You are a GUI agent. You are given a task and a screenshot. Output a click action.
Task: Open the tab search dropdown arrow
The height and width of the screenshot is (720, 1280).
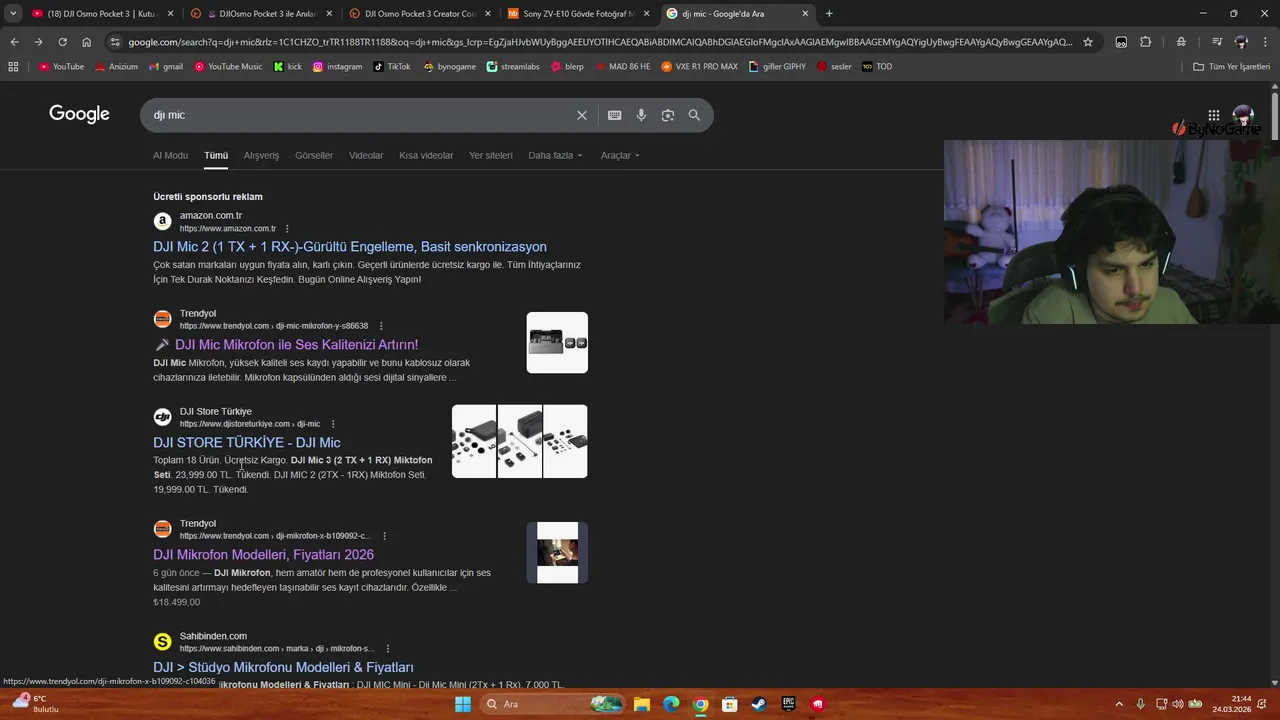(13, 14)
